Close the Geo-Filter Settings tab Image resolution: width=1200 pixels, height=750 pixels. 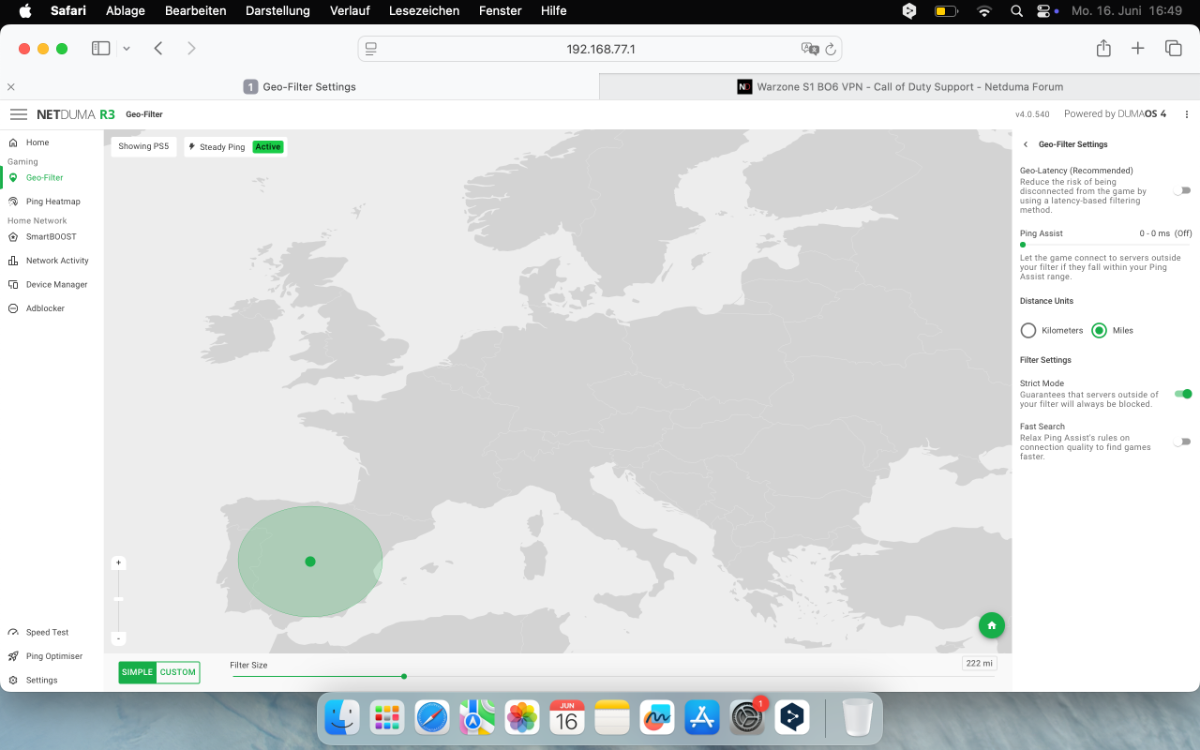coord(11,87)
